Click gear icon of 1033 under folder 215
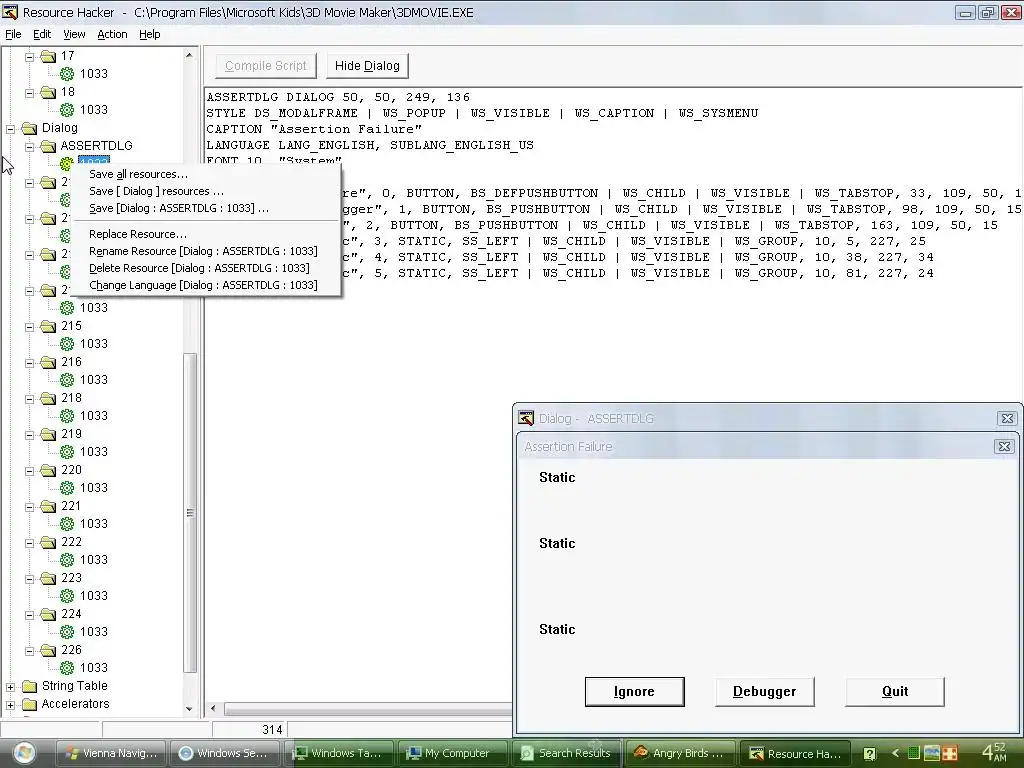The height and width of the screenshot is (768, 1024). tap(67, 344)
